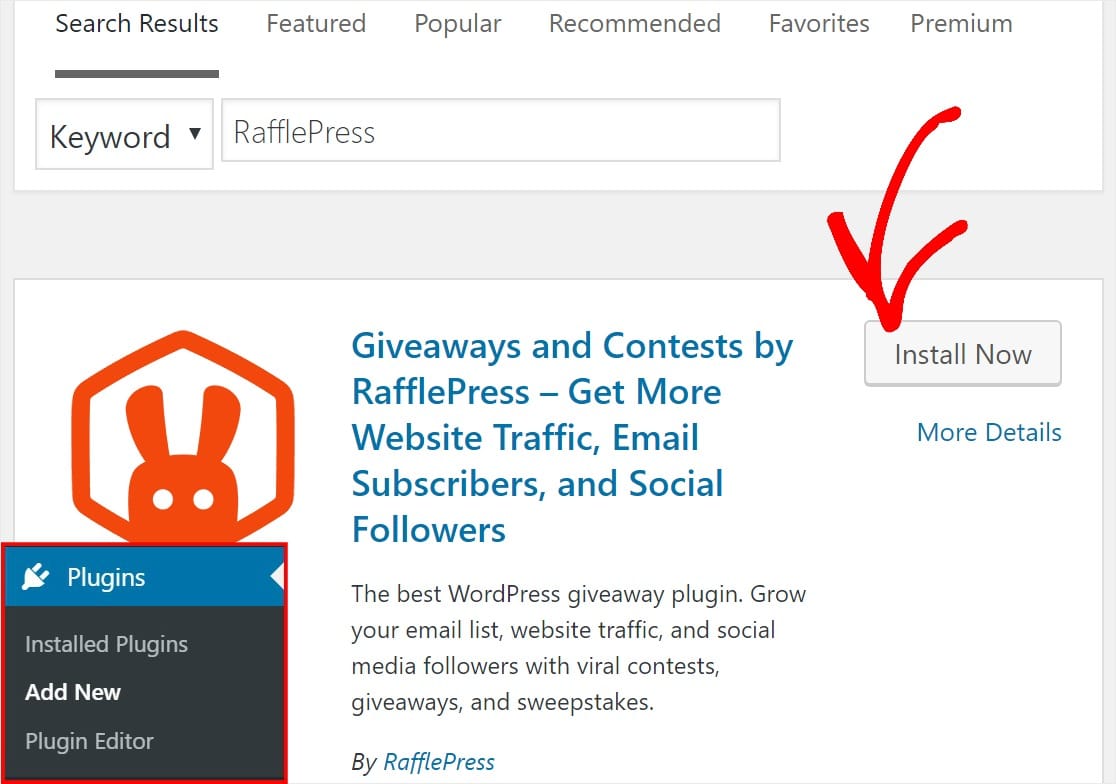Viewport: 1116px width, 784px height.
Task: Open the Keyword search type dropdown
Action: tap(124, 135)
